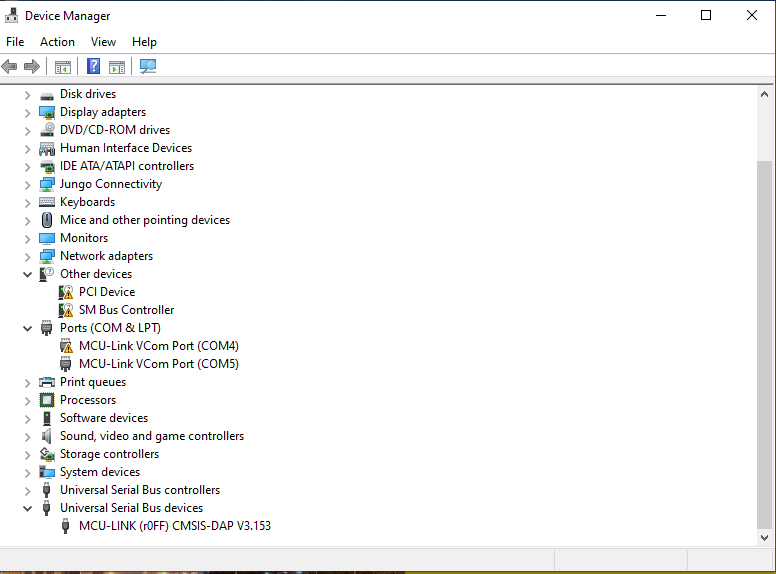Expand the Monitors node
Image resolution: width=776 pixels, height=574 pixels.
(28, 239)
